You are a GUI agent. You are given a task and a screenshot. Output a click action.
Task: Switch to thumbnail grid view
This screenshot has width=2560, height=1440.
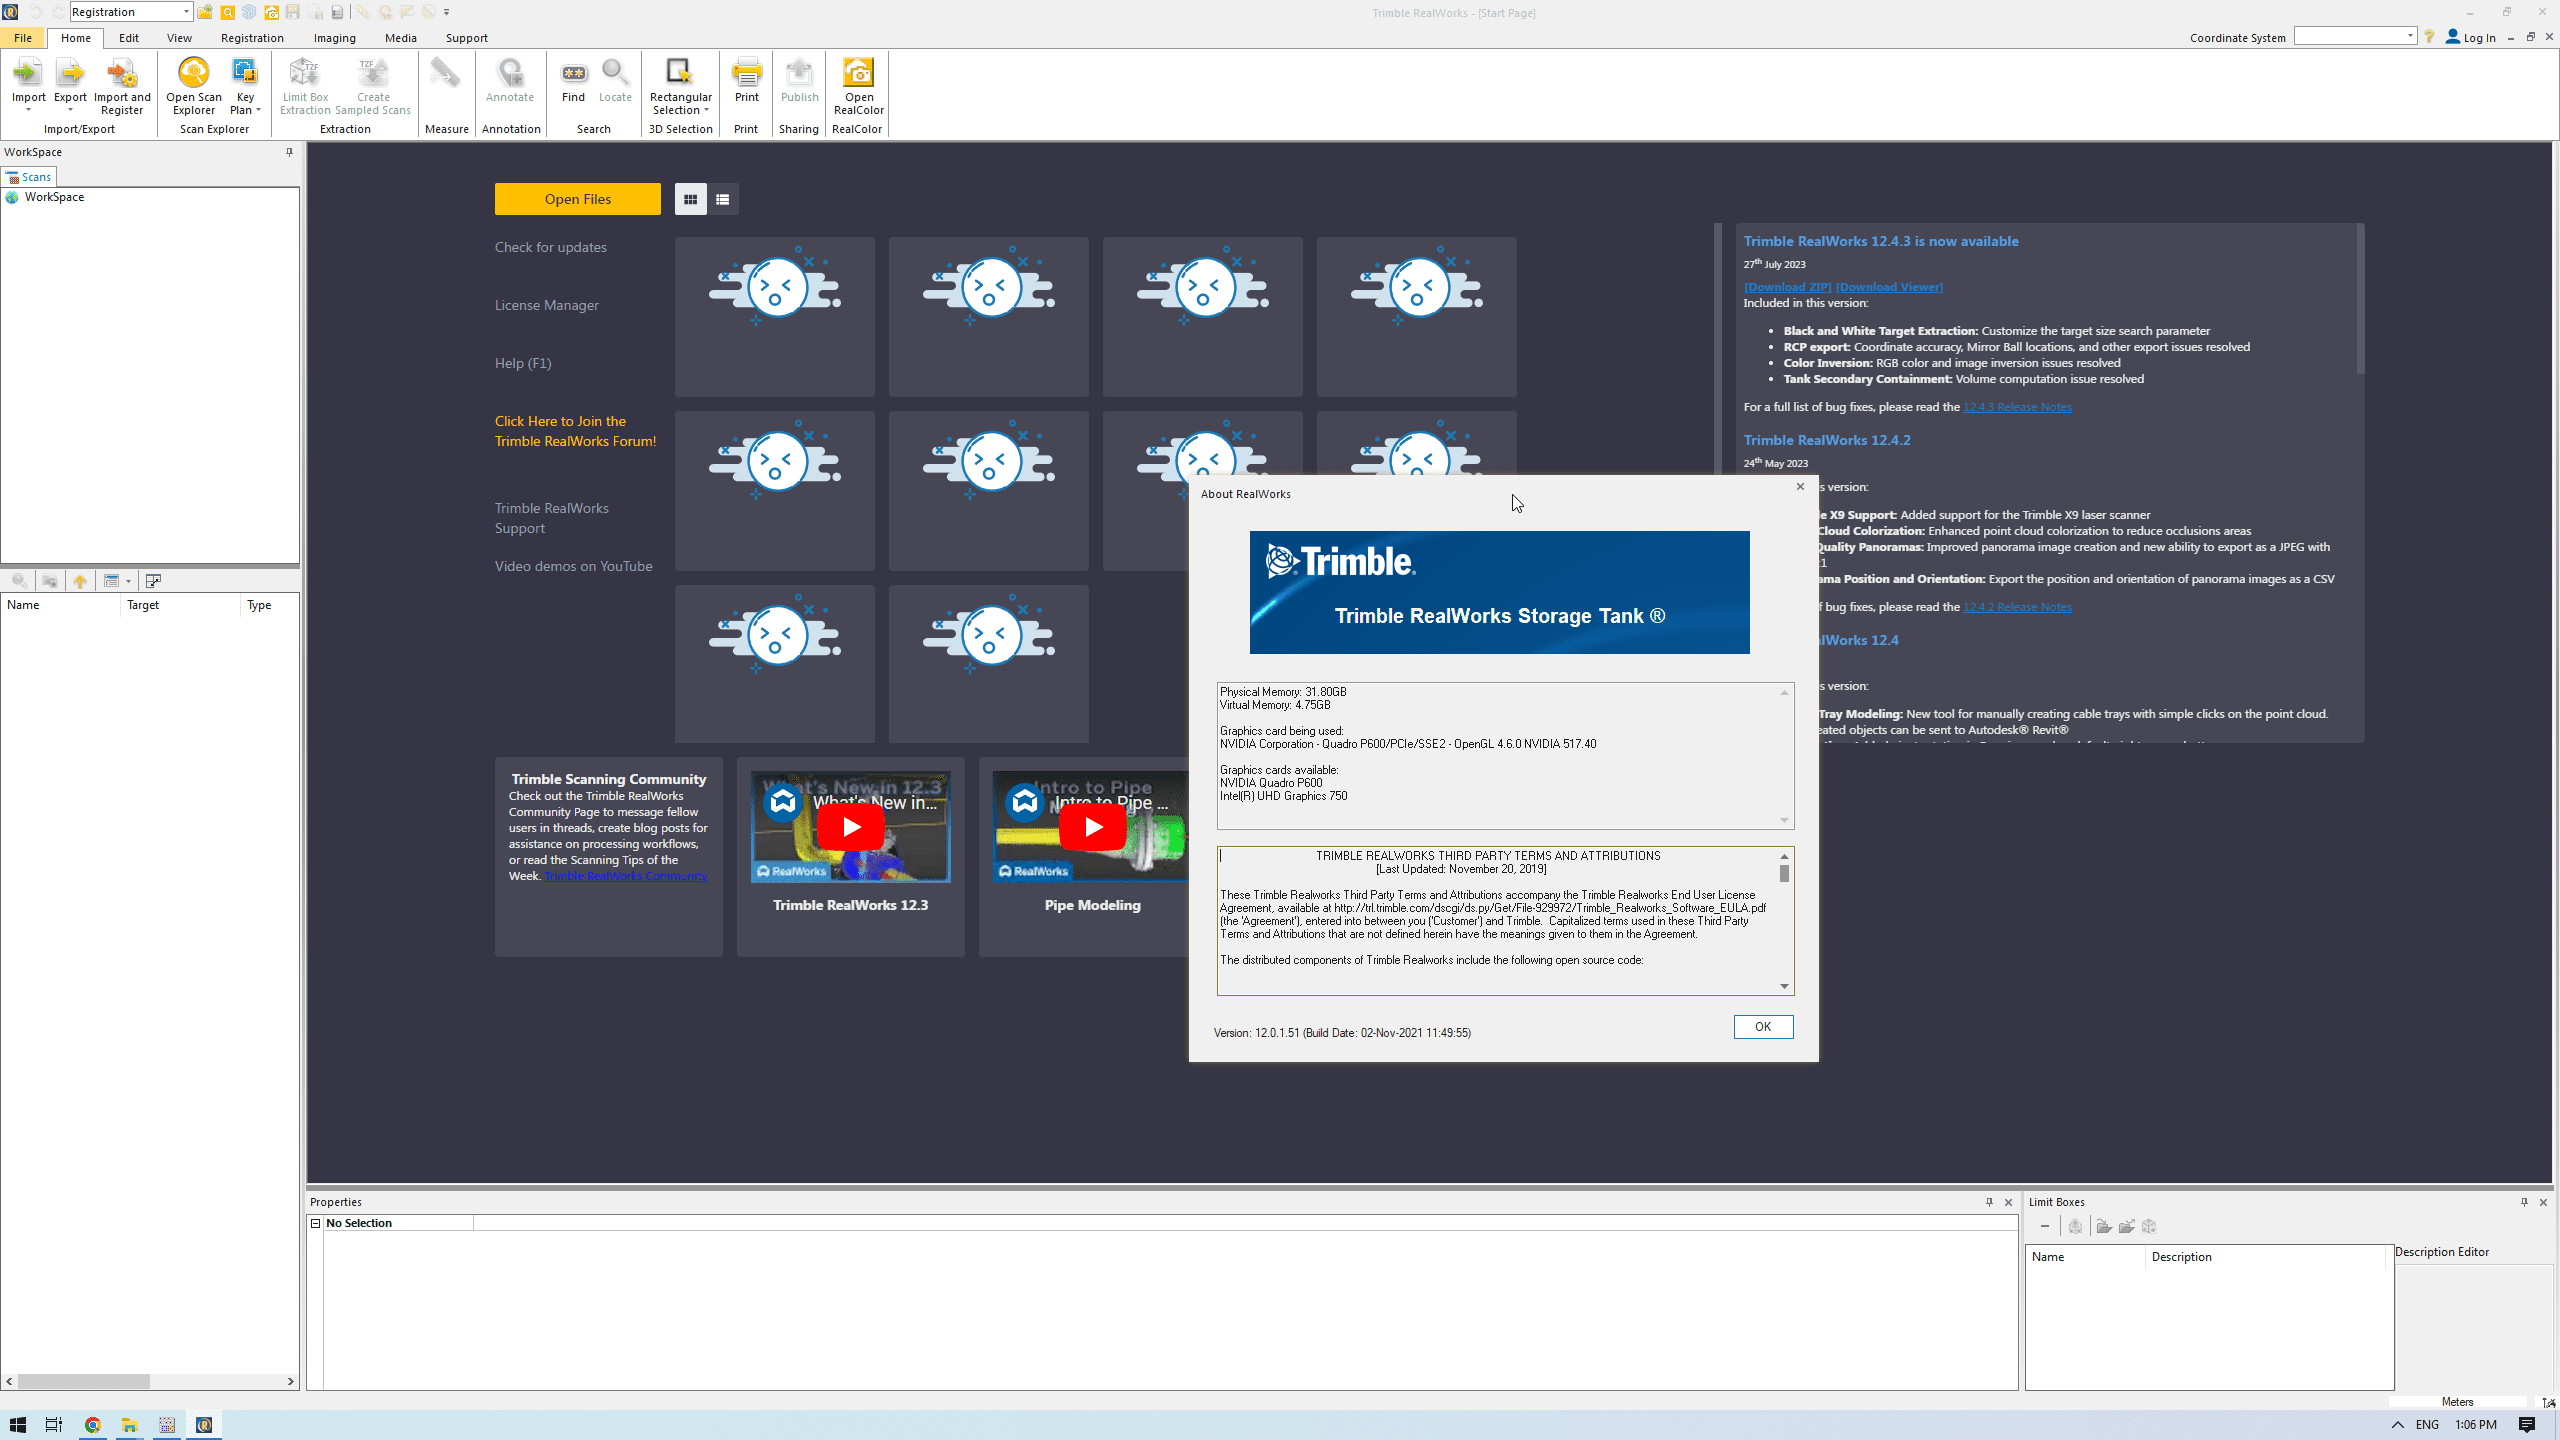click(690, 199)
